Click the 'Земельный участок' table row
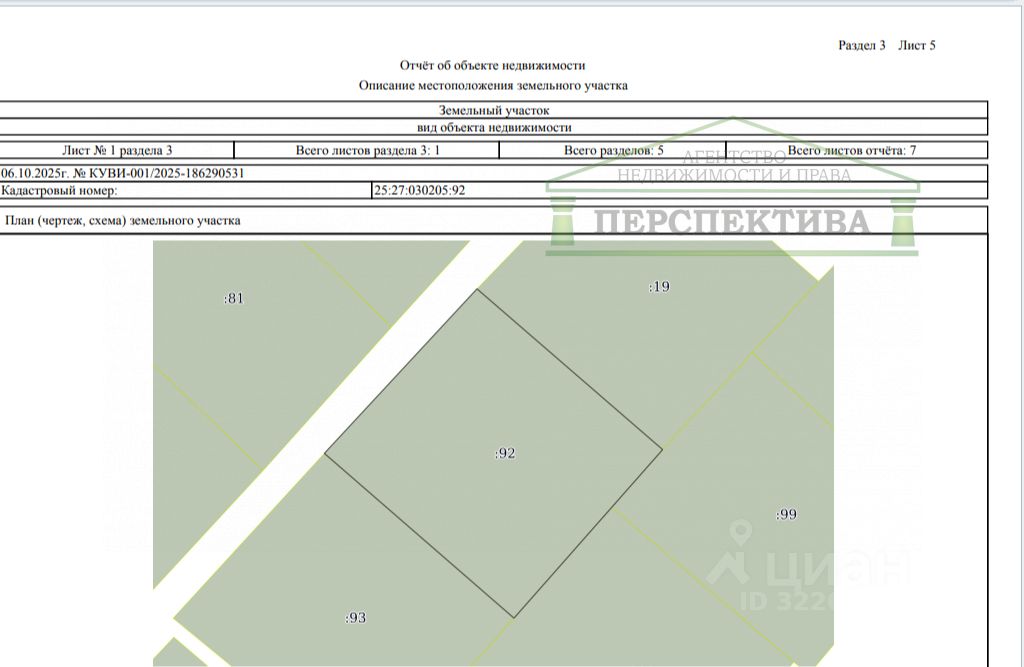1024x667 pixels. click(493, 110)
